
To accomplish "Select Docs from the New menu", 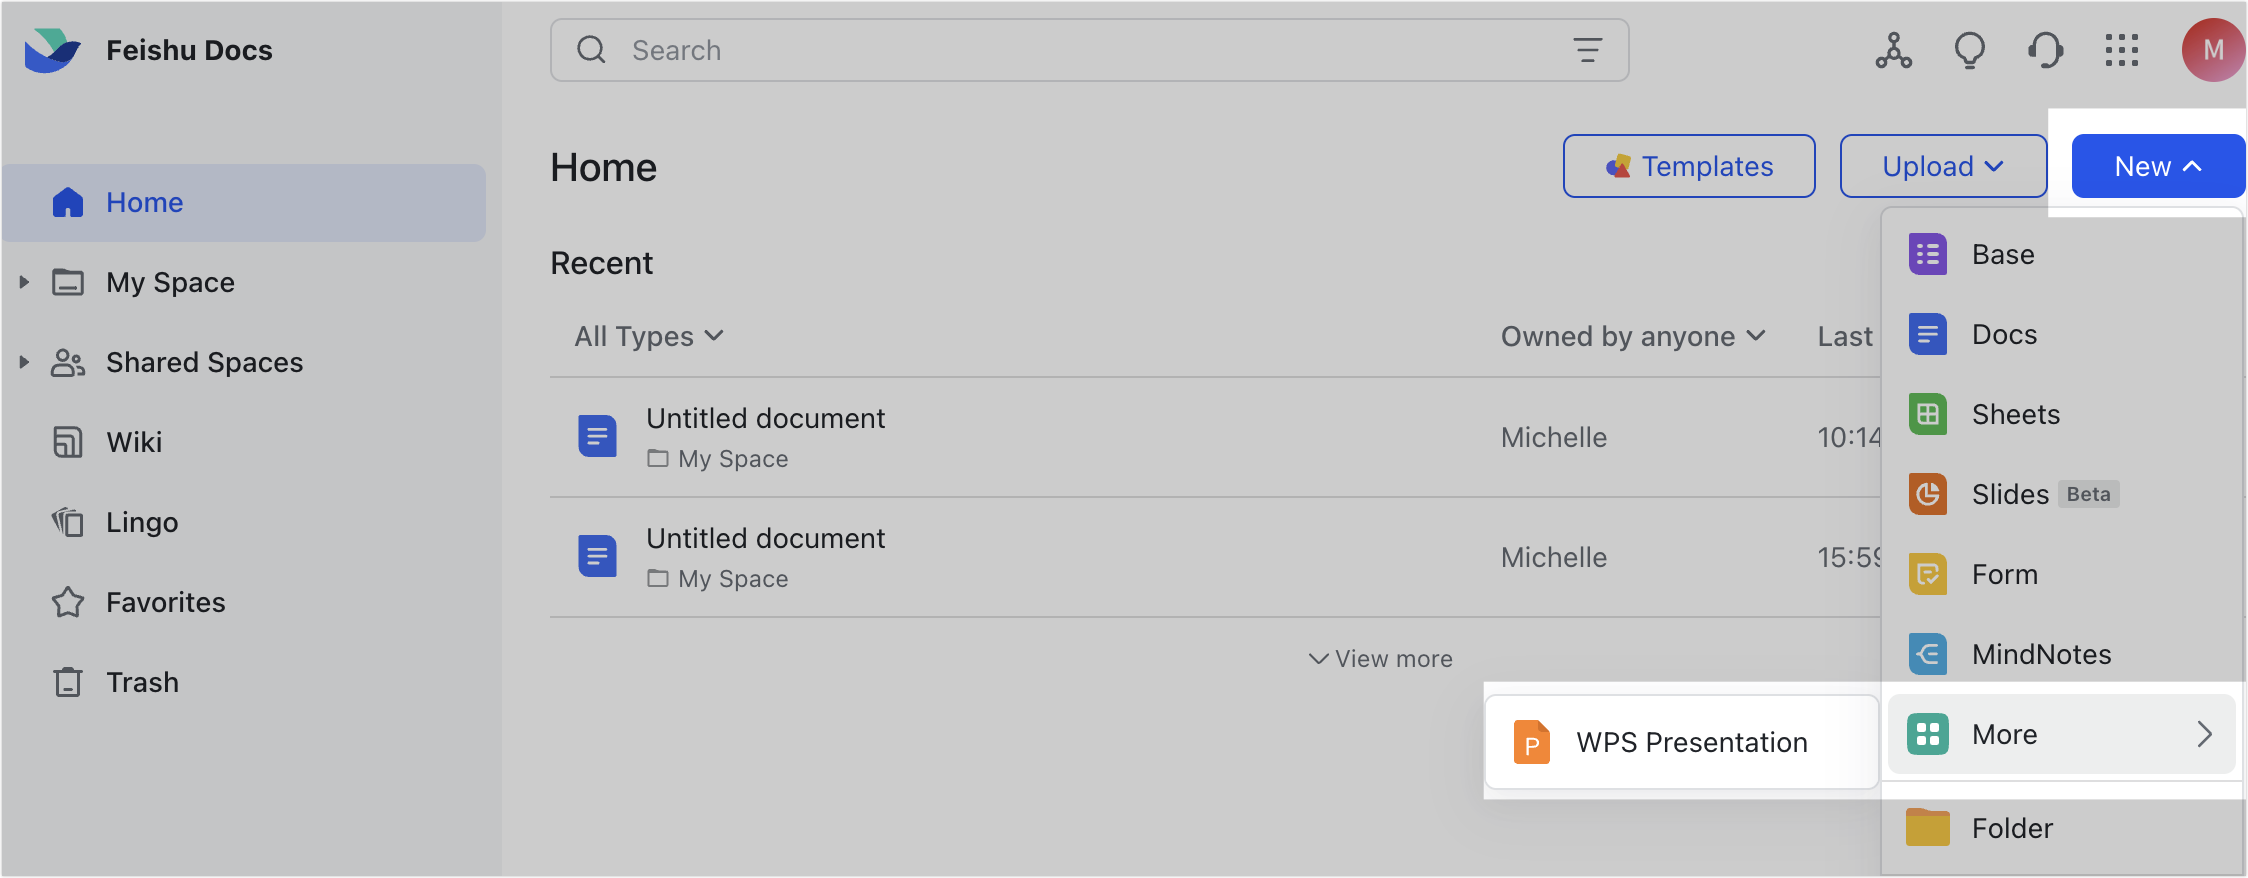I will [2060, 334].
